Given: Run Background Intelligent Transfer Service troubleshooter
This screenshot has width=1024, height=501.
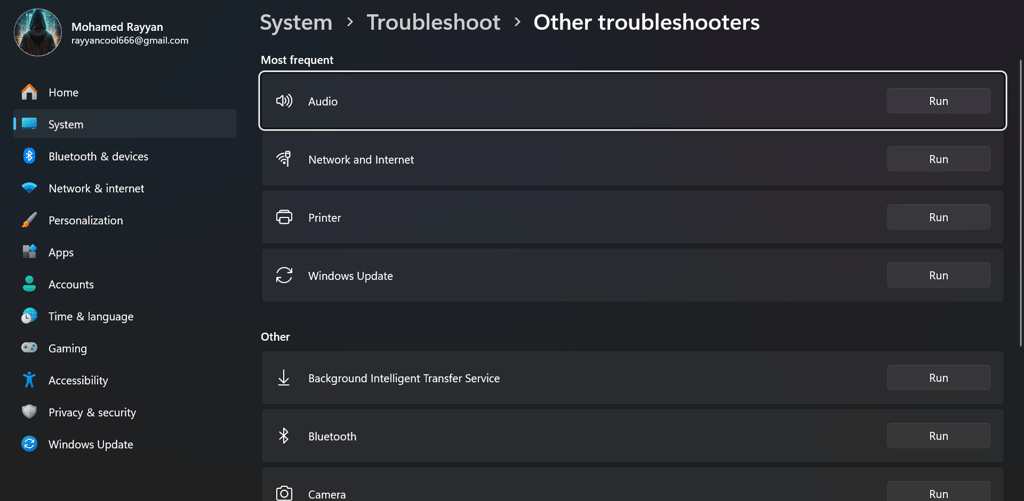Looking at the screenshot, I should tap(938, 378).
